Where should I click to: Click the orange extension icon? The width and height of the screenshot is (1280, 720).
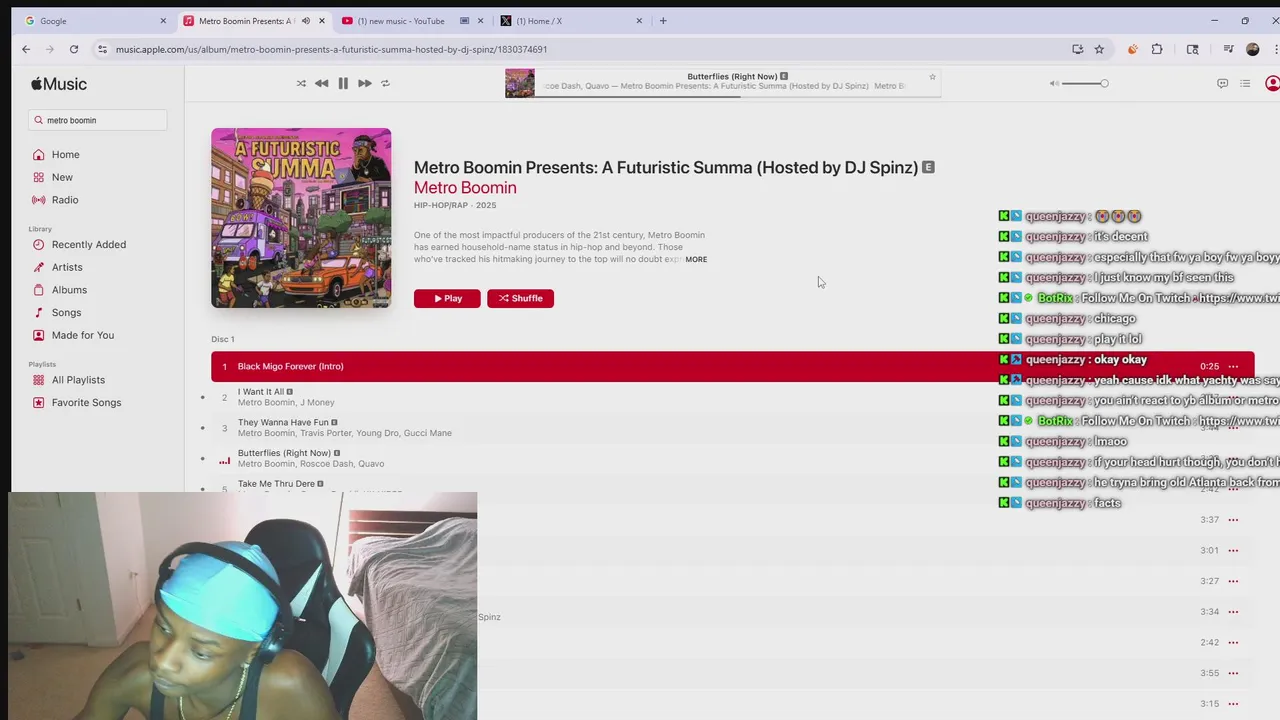click(1132, 49)
